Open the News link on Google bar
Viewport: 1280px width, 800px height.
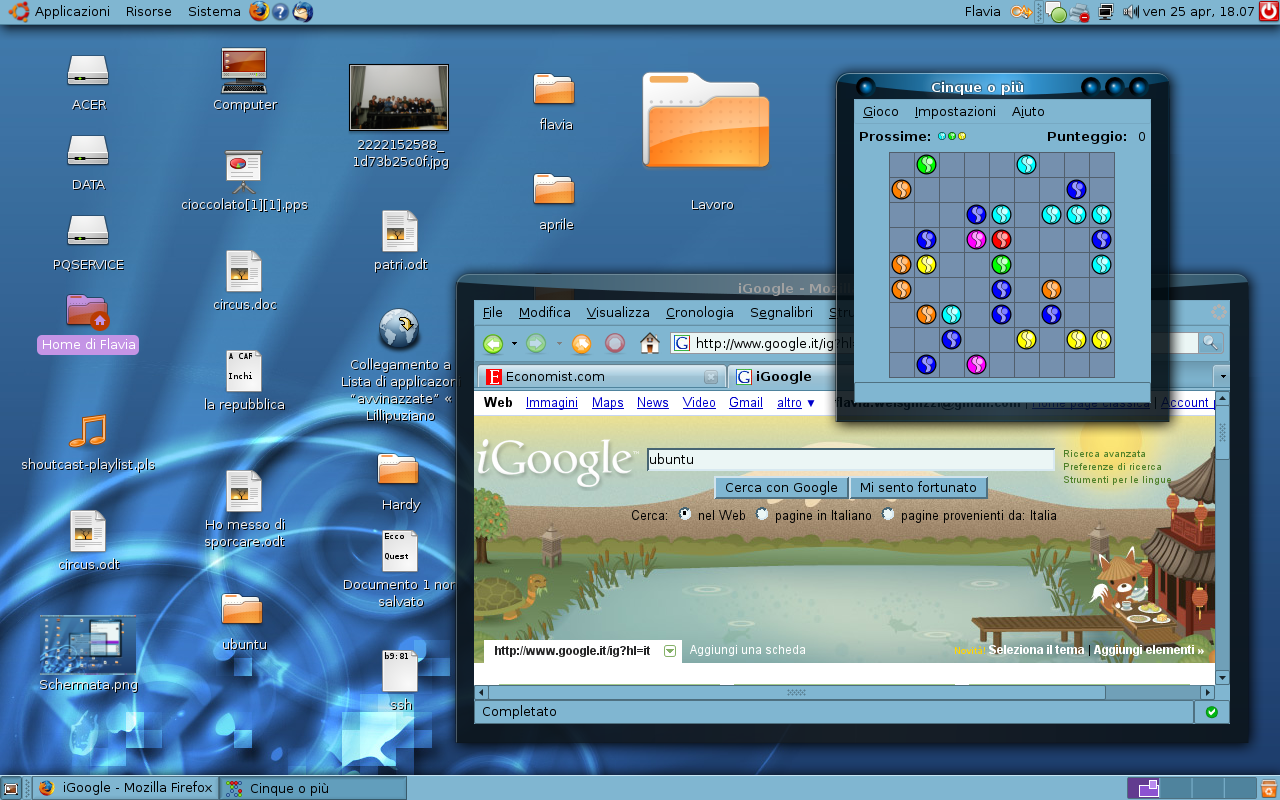tap(652, 403)
